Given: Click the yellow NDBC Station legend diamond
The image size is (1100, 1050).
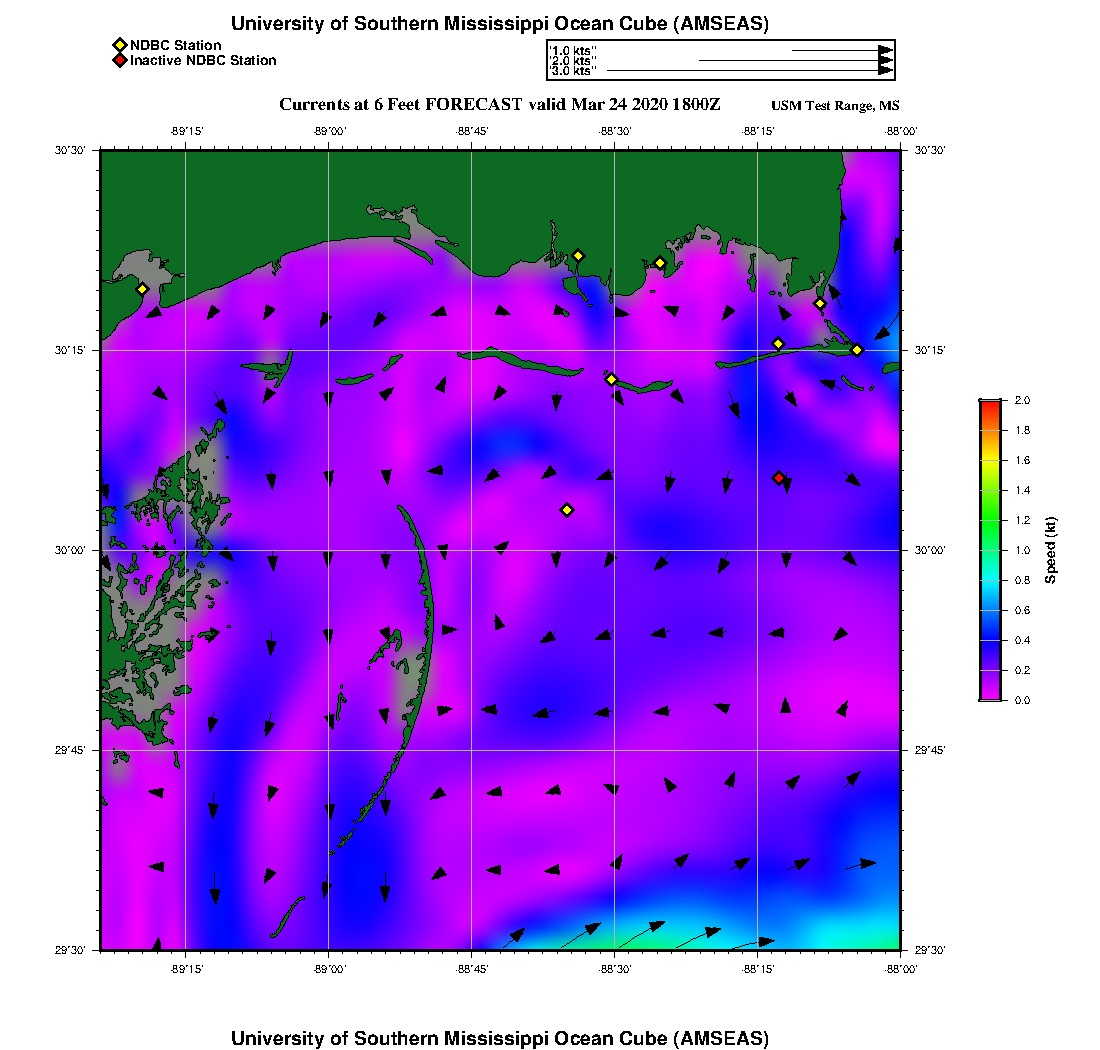Looking at the screenshot, I should pos(119,45).
